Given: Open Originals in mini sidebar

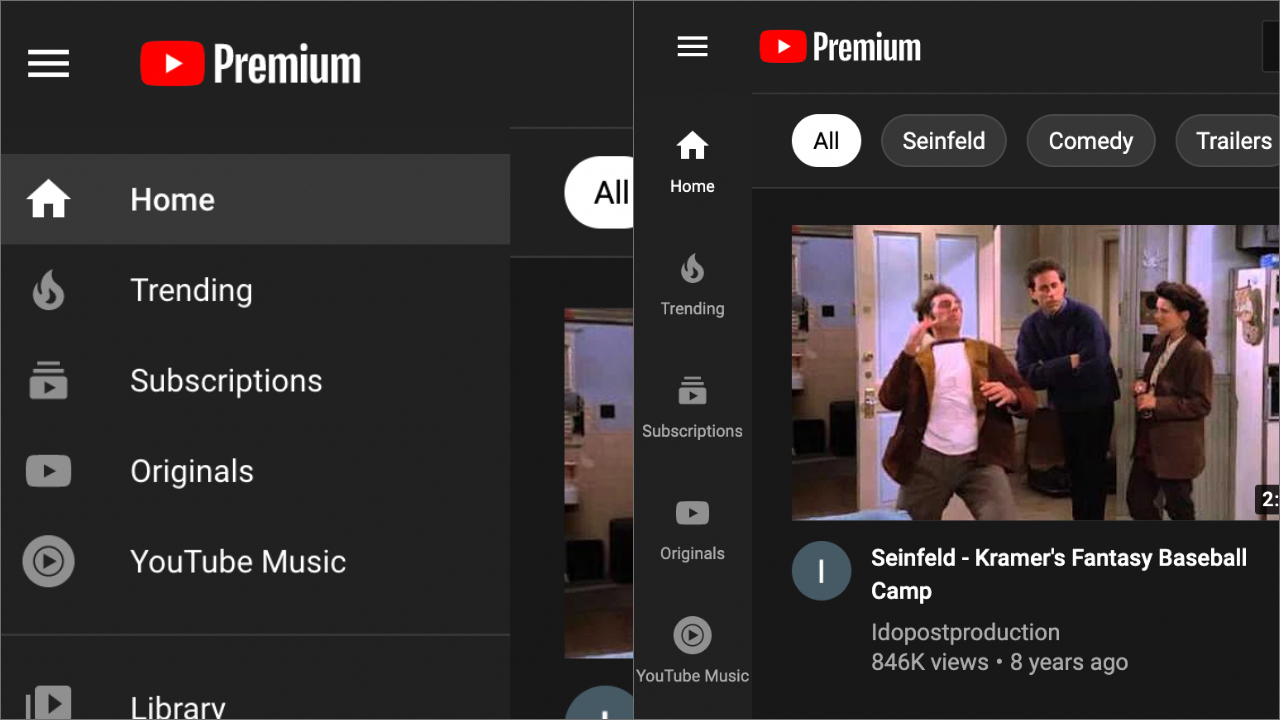Looking at the screenshot, I should (x=692, y=530).
